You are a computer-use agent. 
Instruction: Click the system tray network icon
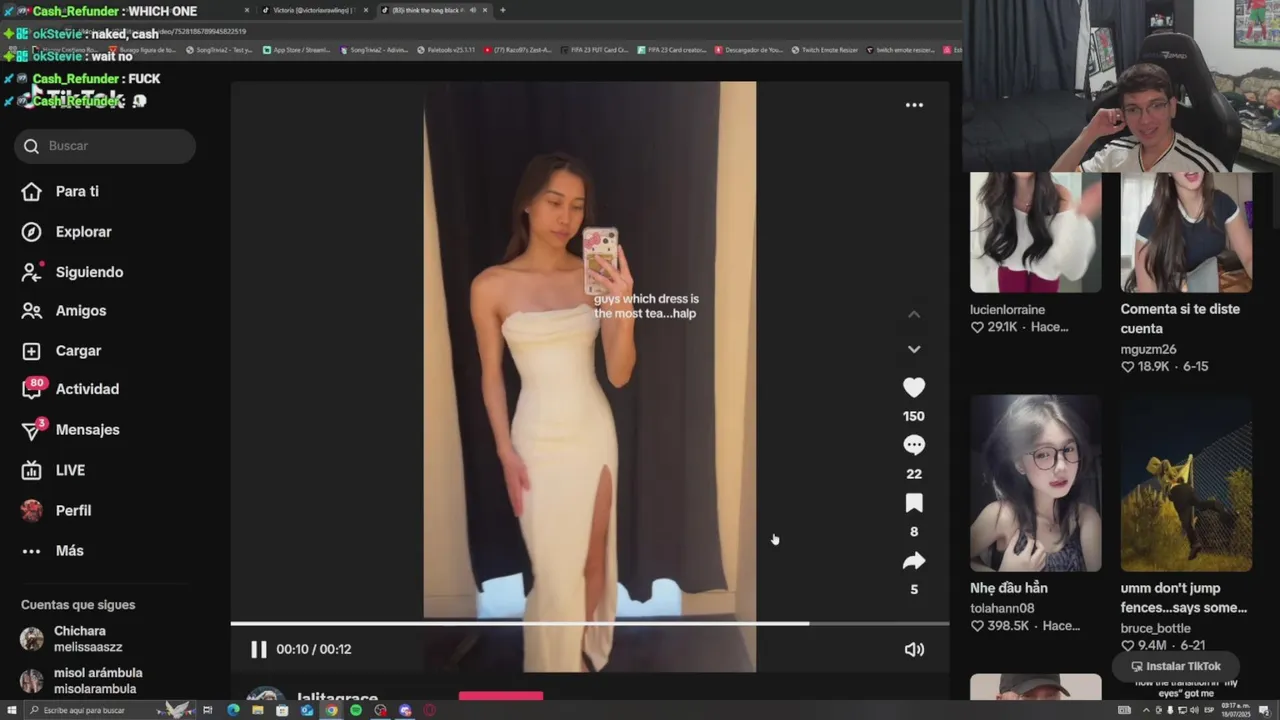(1184, 710)
